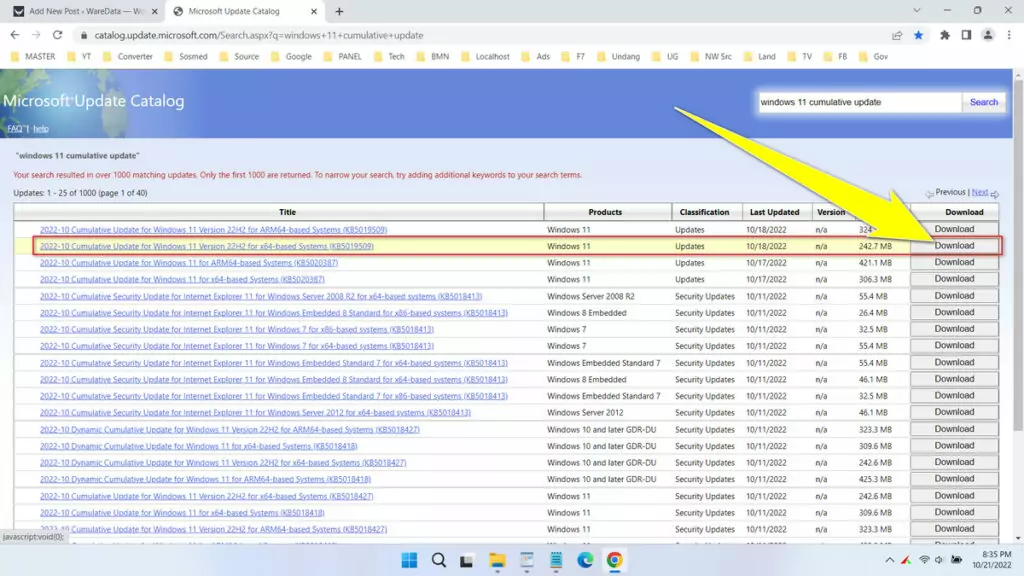
Task: Click the browser forward arrow
Action: [x=36, y=35]
